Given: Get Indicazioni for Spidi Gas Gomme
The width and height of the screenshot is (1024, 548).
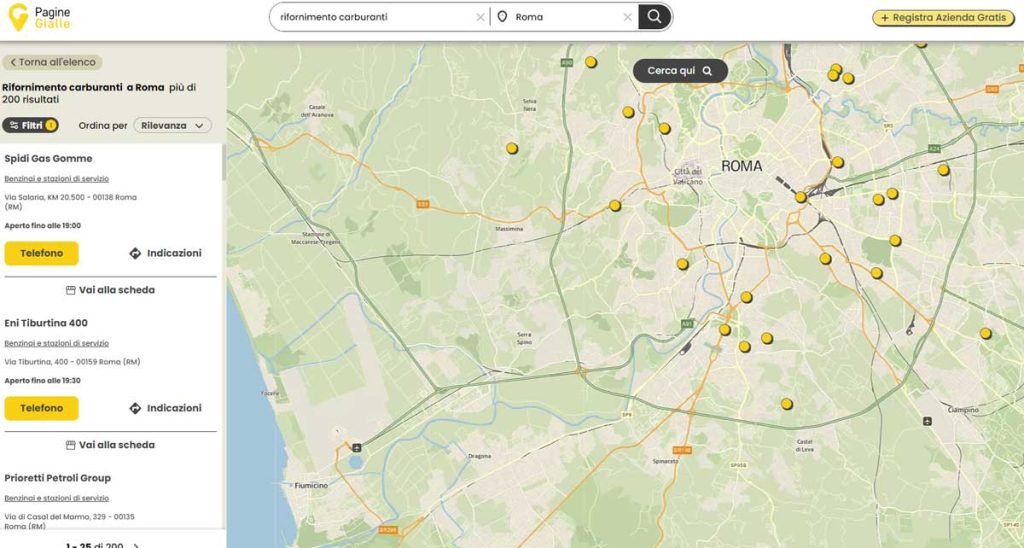Looking at the screenshot, I should (x=165, y=253).
